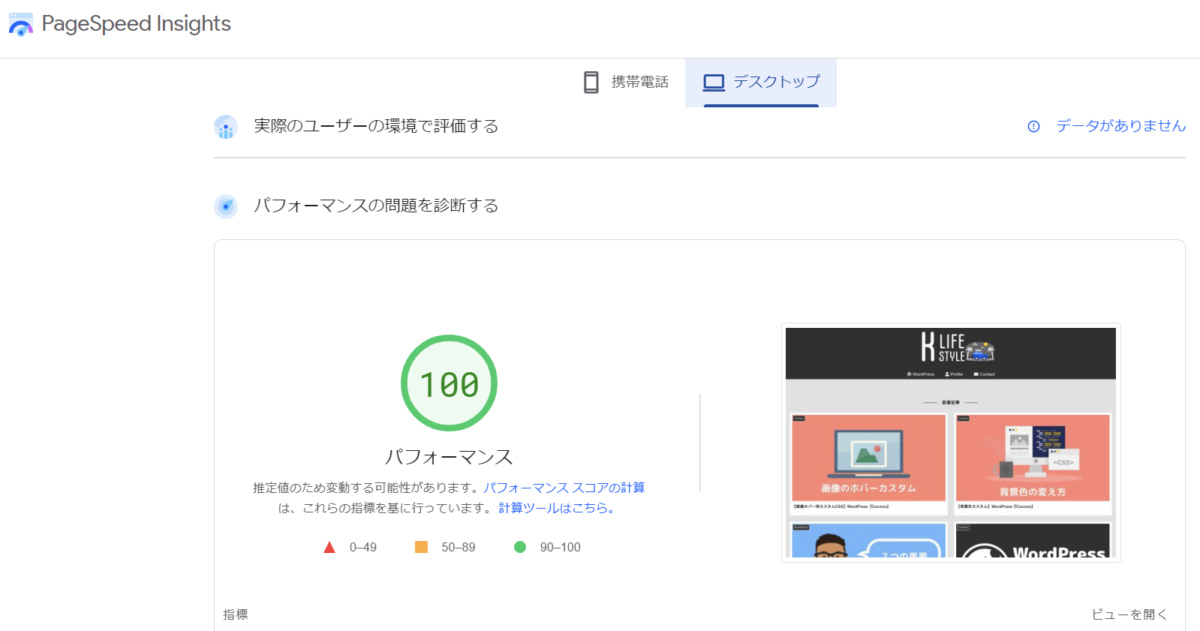Image resolution: width=1200 pixels, height=631 pixels.
Task: Click the monitor icon on the デスクトップ tab
Action: [713, 82]
